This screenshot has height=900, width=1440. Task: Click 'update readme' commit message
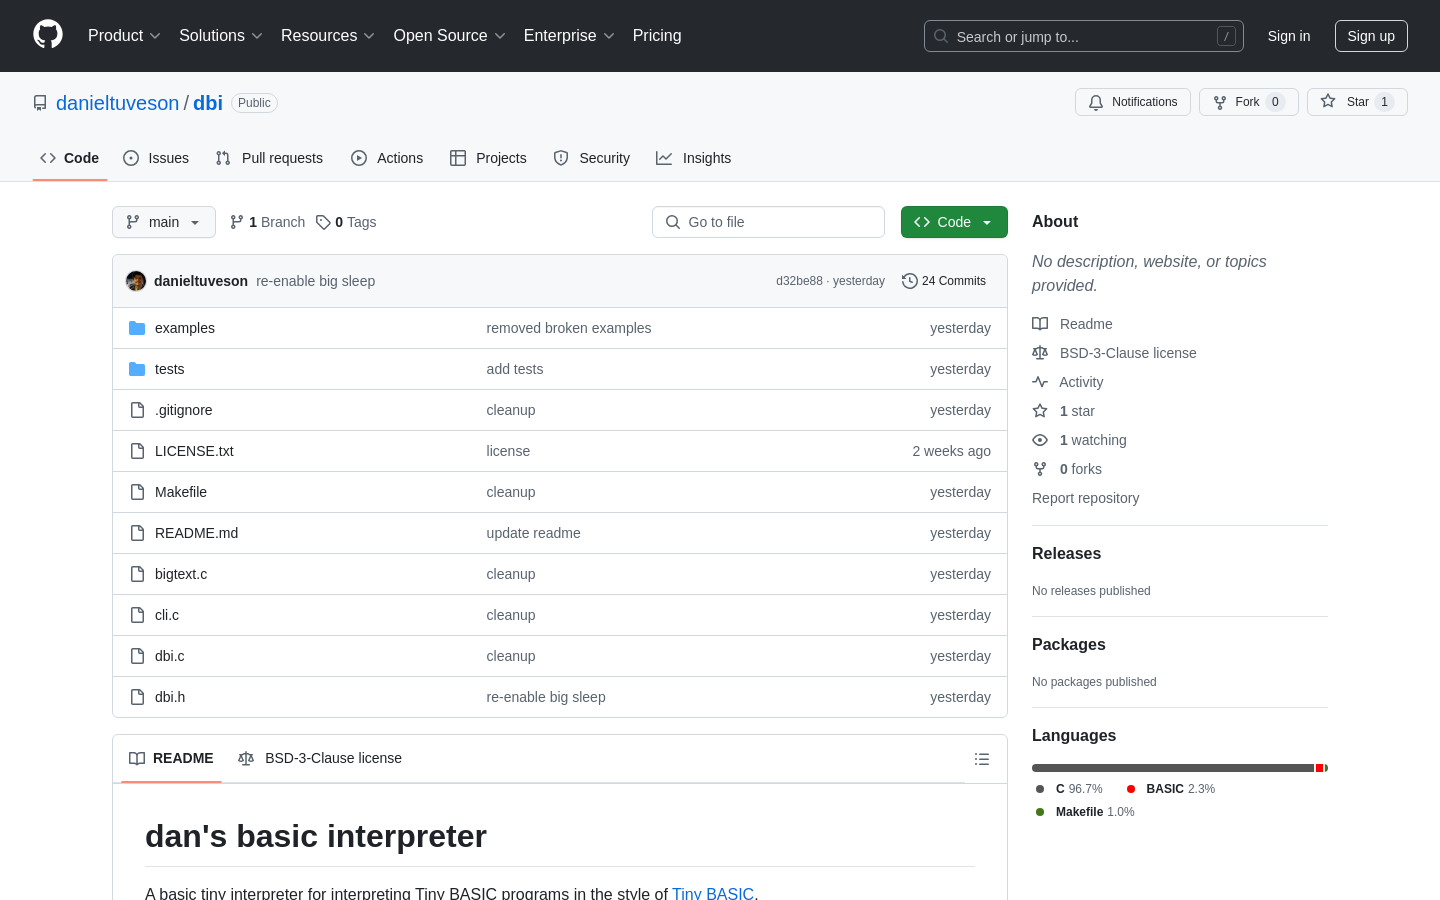(x=534, y=533)
